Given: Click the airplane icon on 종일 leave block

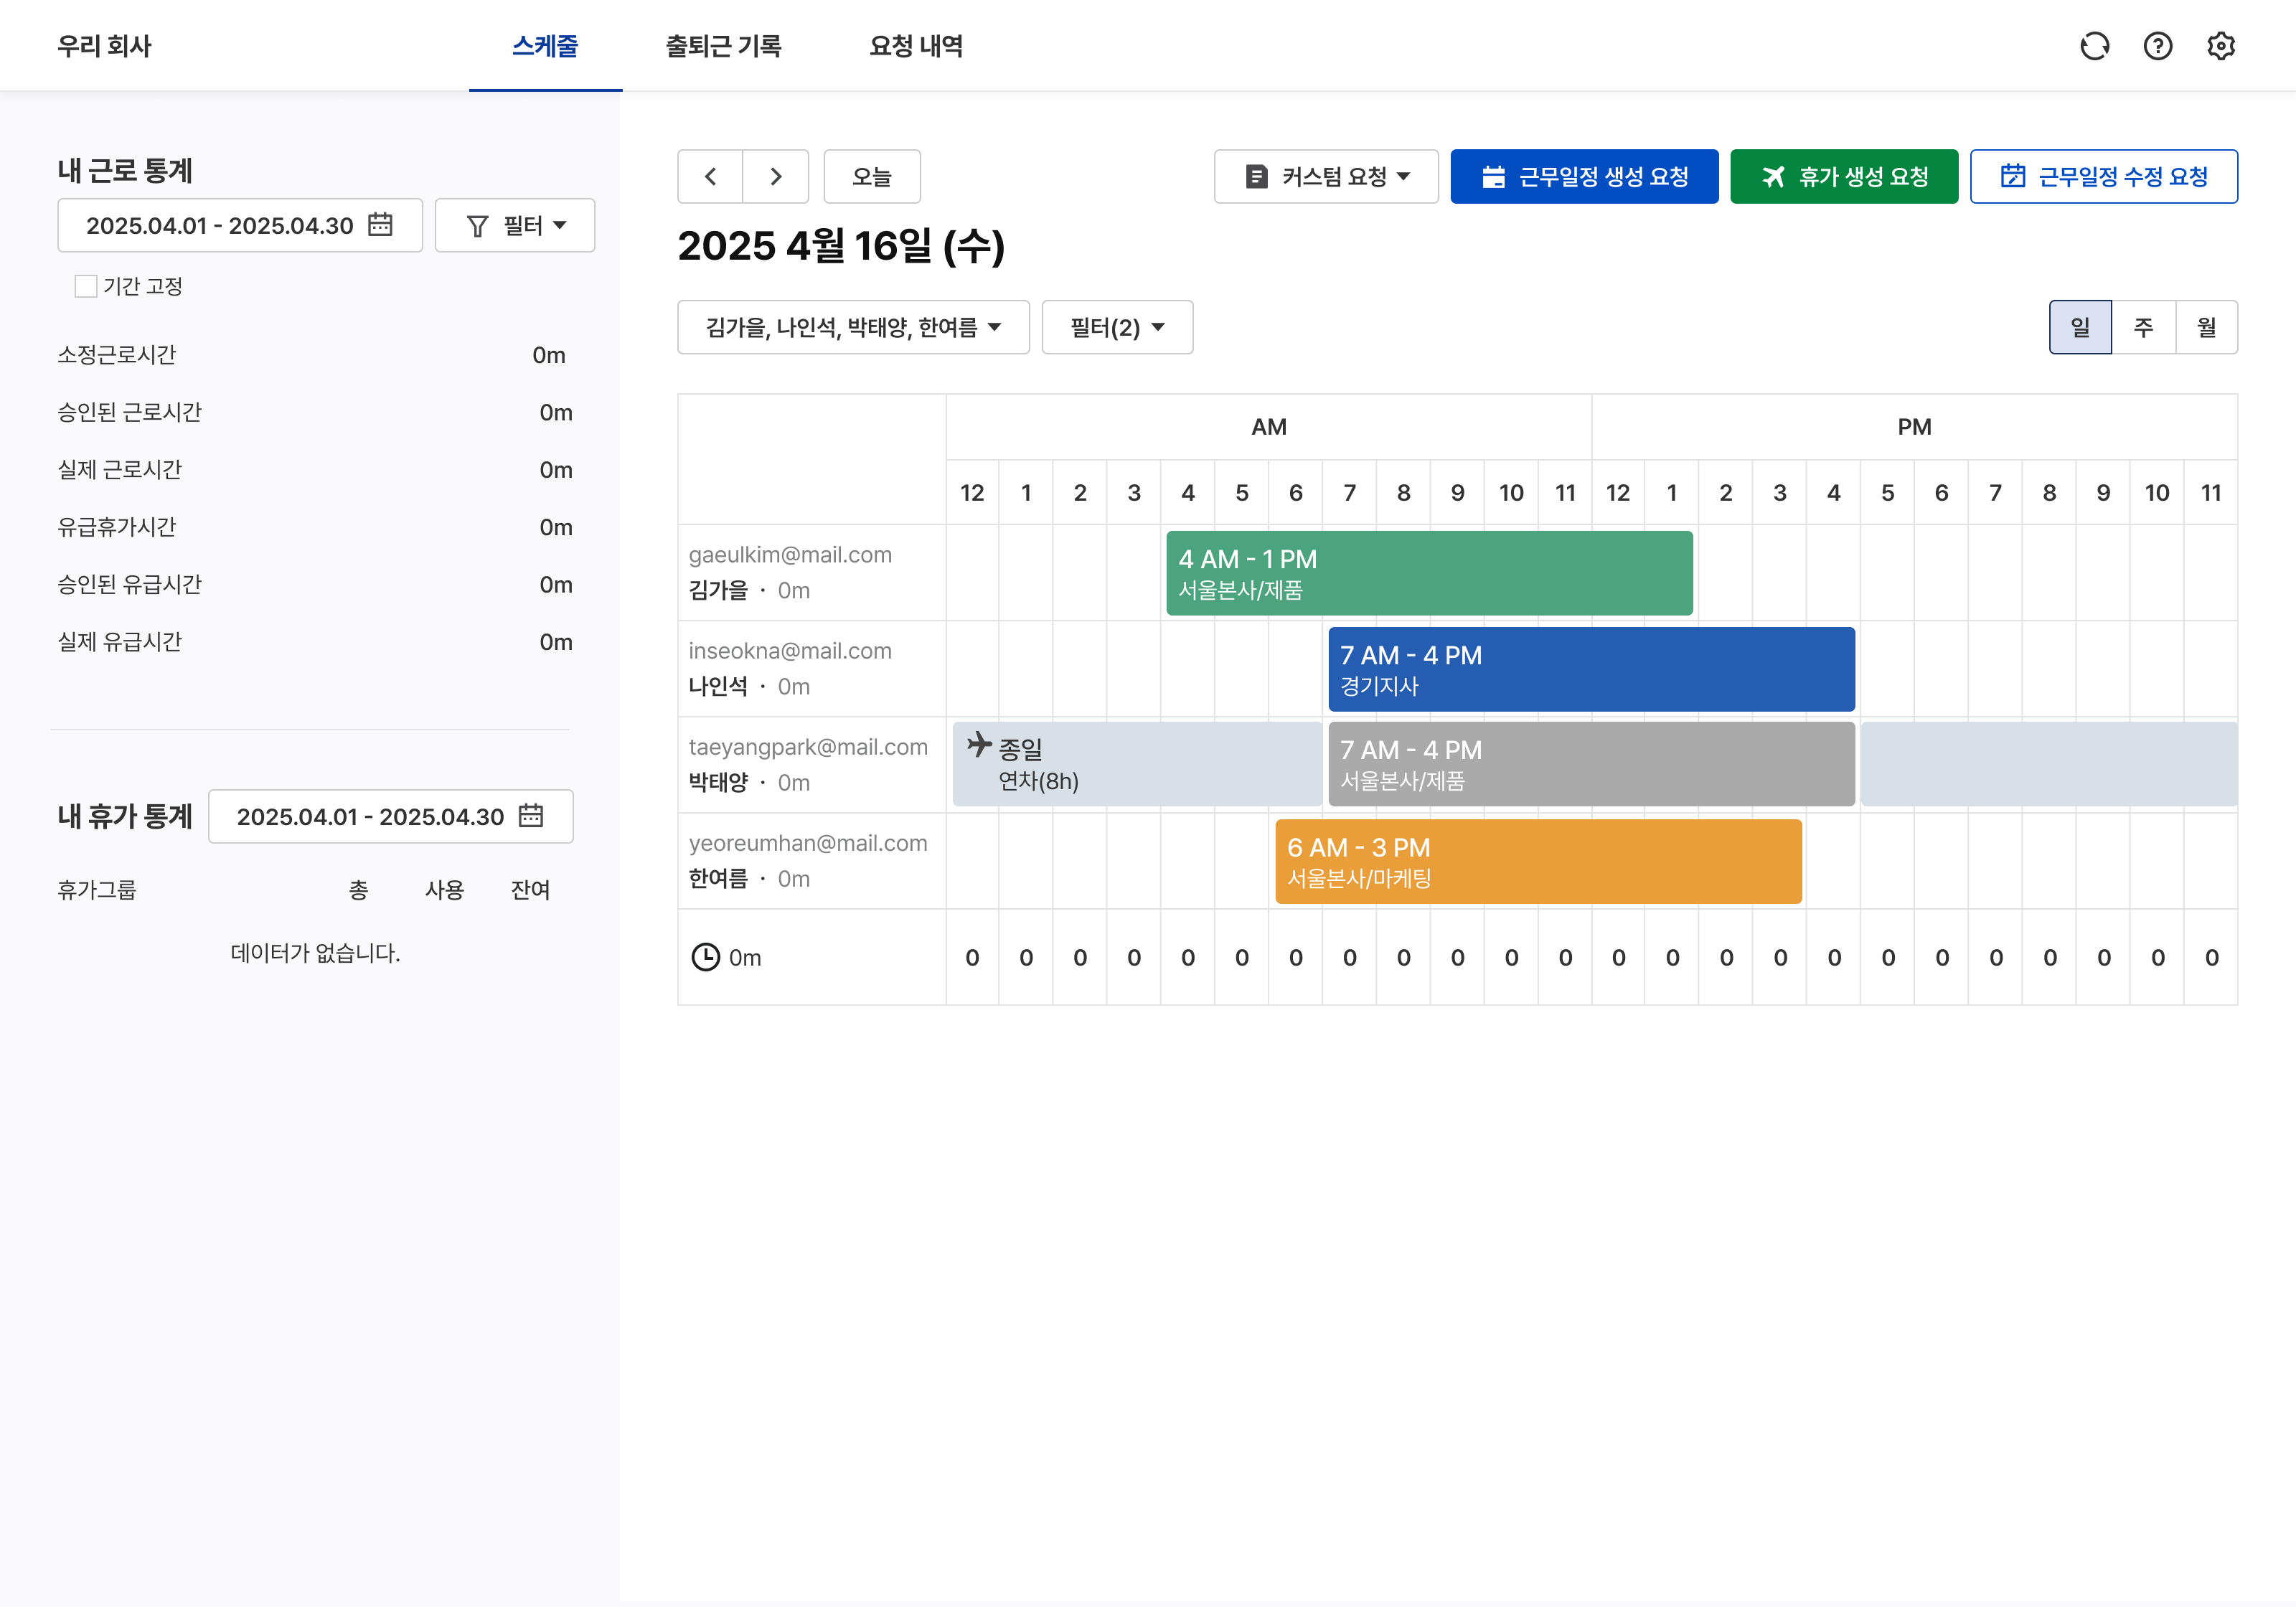Looking at the screenshot, I should [979, 744].
